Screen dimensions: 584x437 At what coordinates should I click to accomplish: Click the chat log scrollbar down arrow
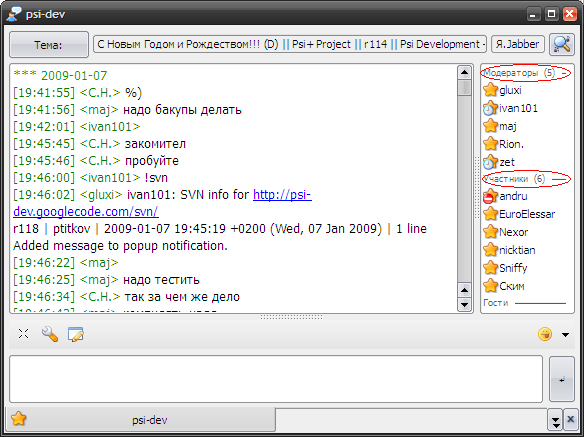464,304
